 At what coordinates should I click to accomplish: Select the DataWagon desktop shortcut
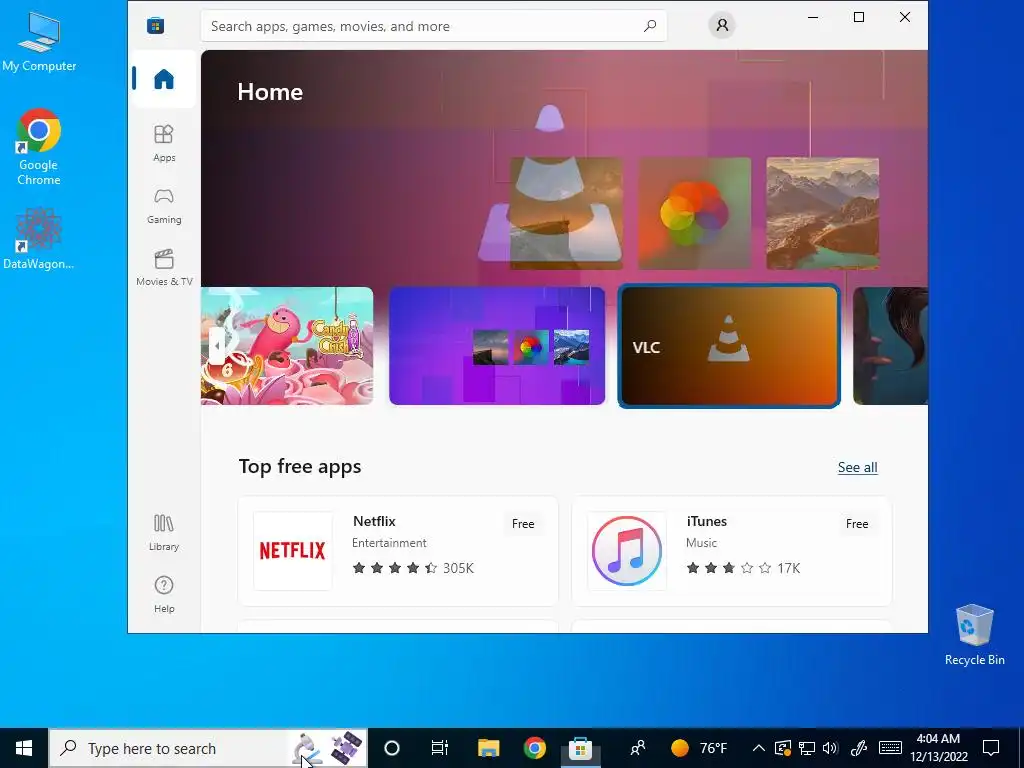(x=39, y=239)
